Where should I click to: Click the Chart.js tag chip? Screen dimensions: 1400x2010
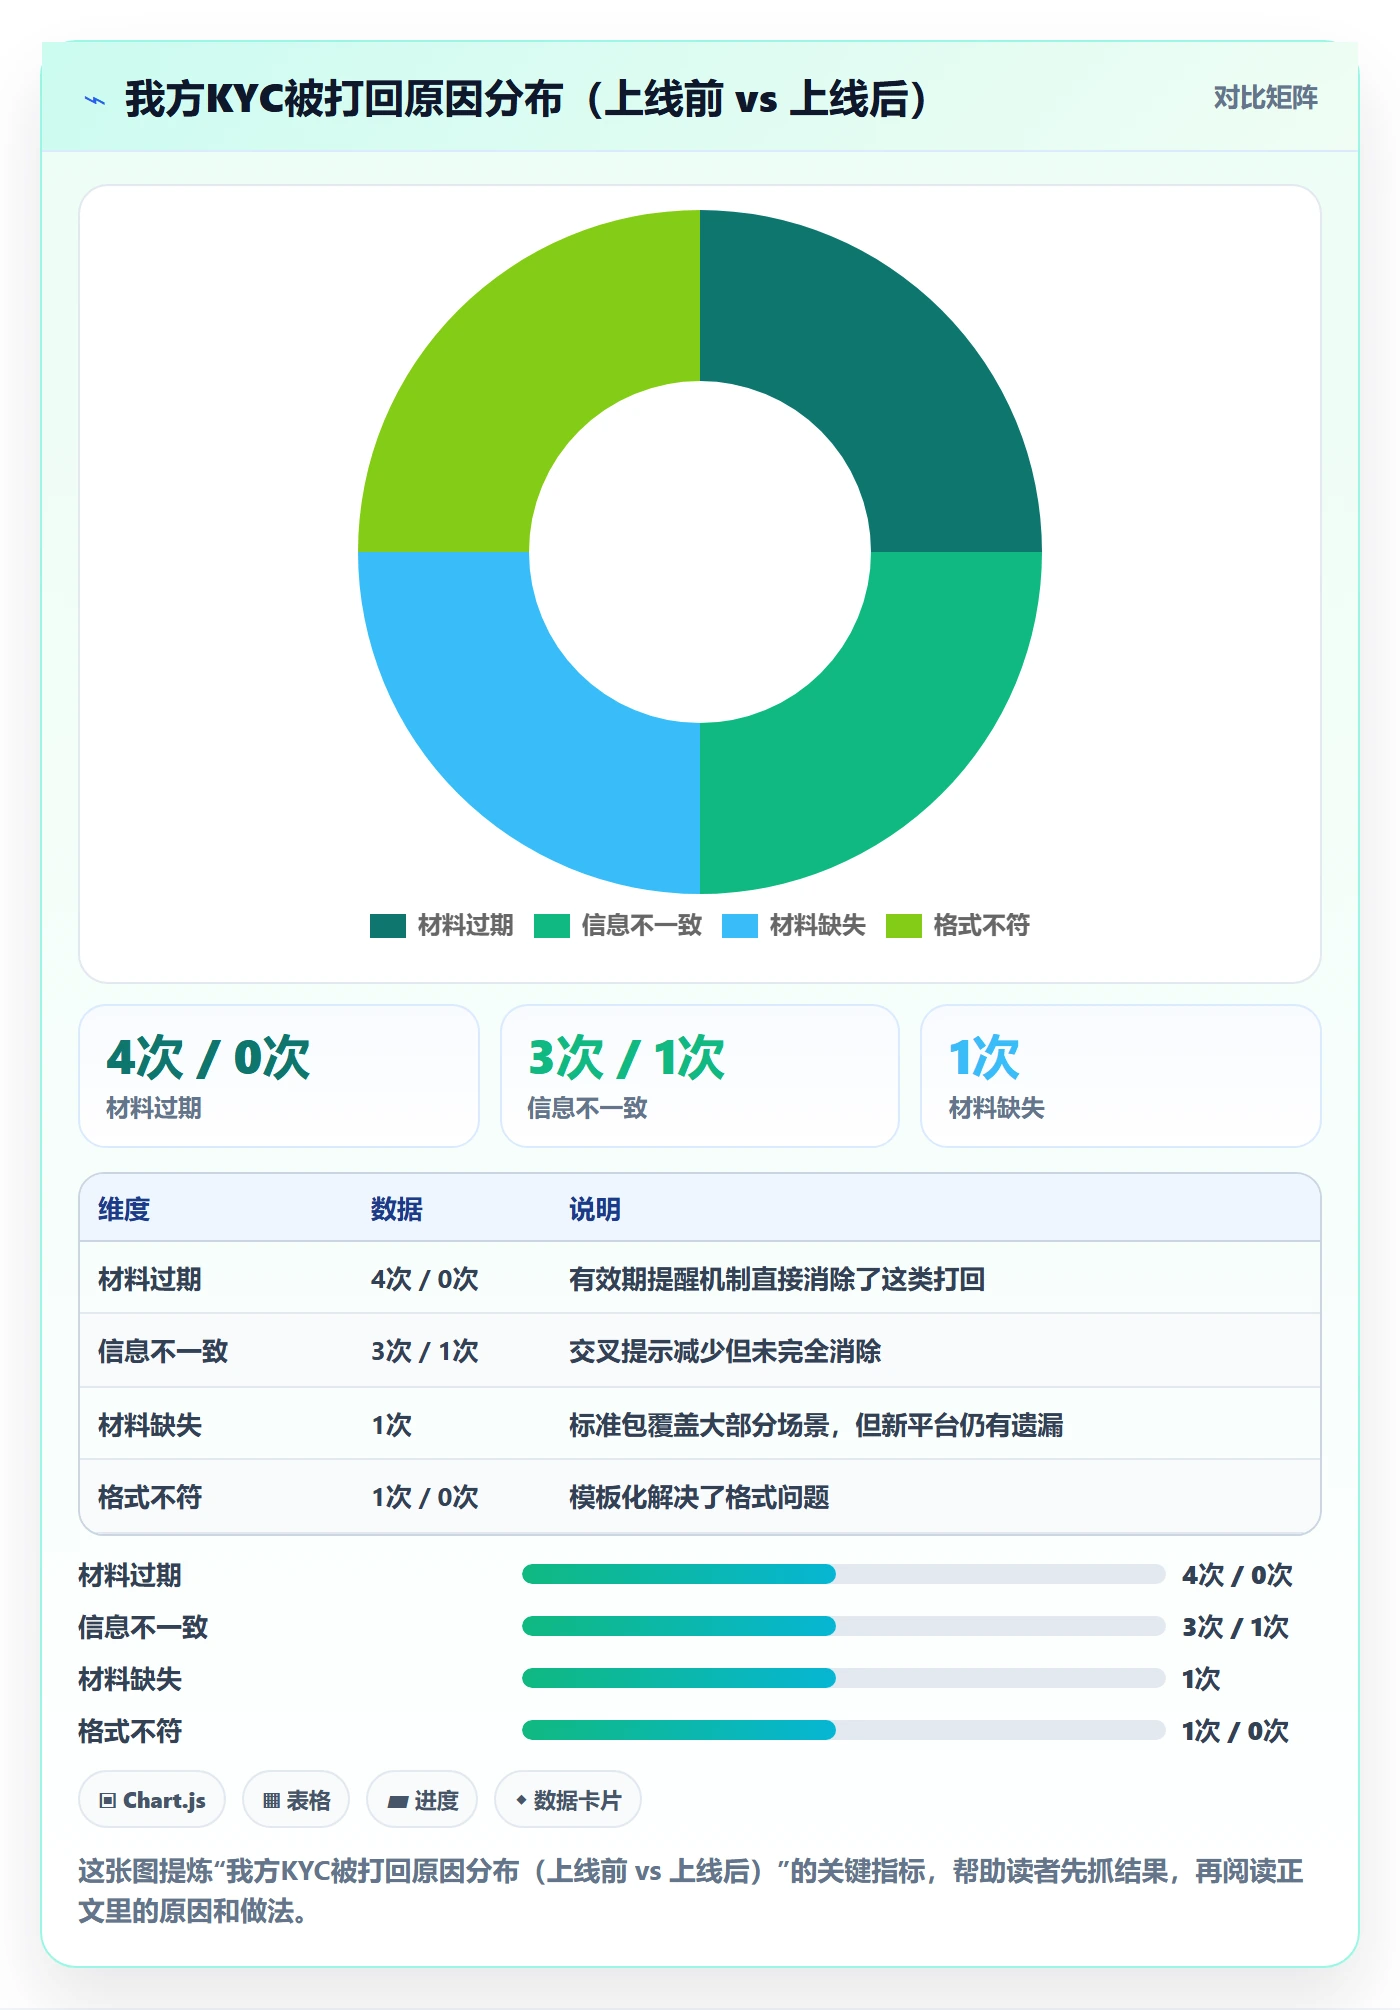click(152, 1800)
